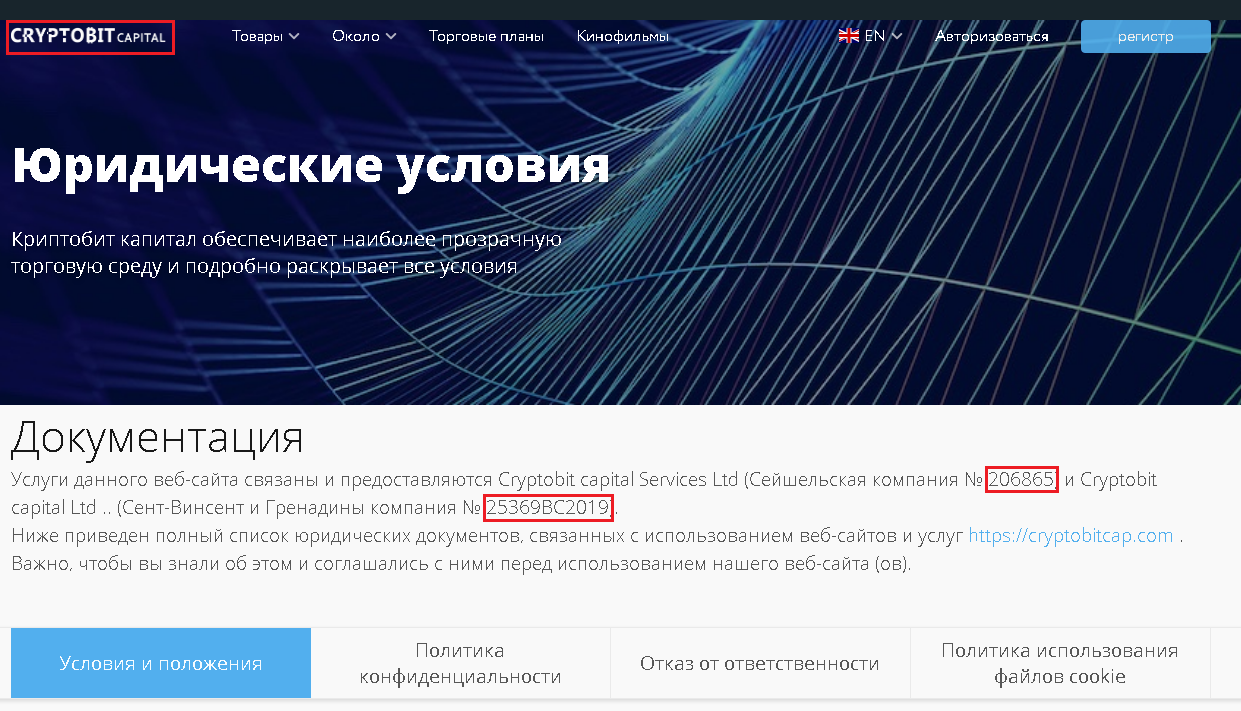Click the partially visible tab at far right
The image size is (1241, 711).
[x=1225, y=663]
